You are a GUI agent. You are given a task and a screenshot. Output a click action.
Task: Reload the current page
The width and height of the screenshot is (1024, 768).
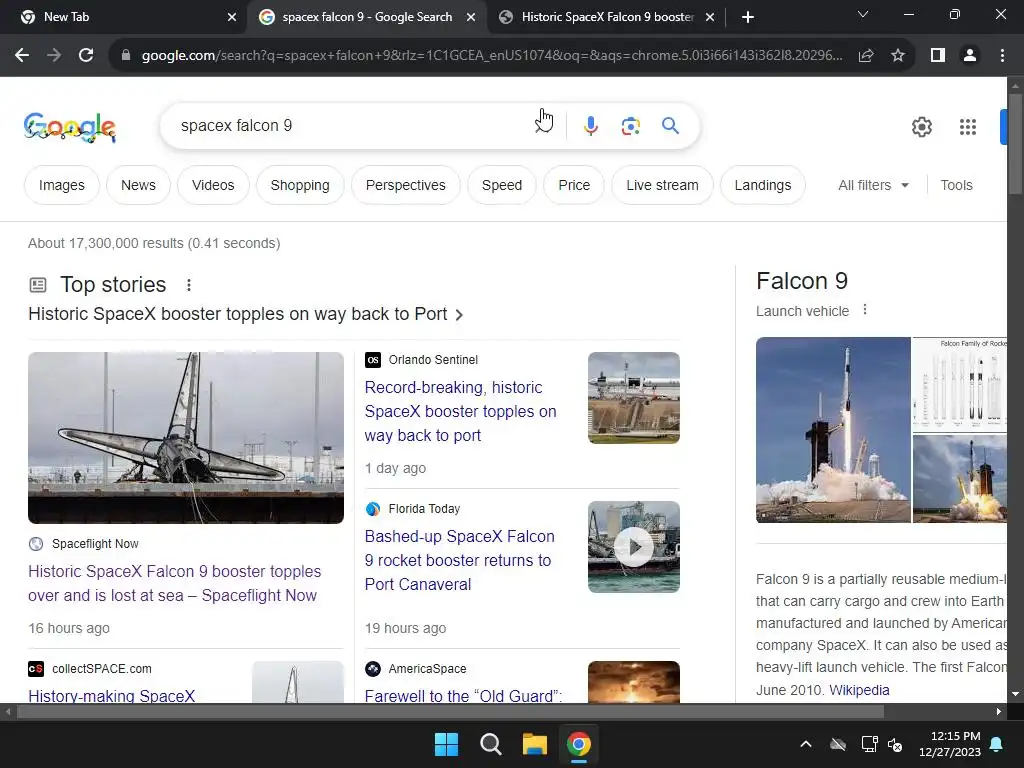[86, 56]
